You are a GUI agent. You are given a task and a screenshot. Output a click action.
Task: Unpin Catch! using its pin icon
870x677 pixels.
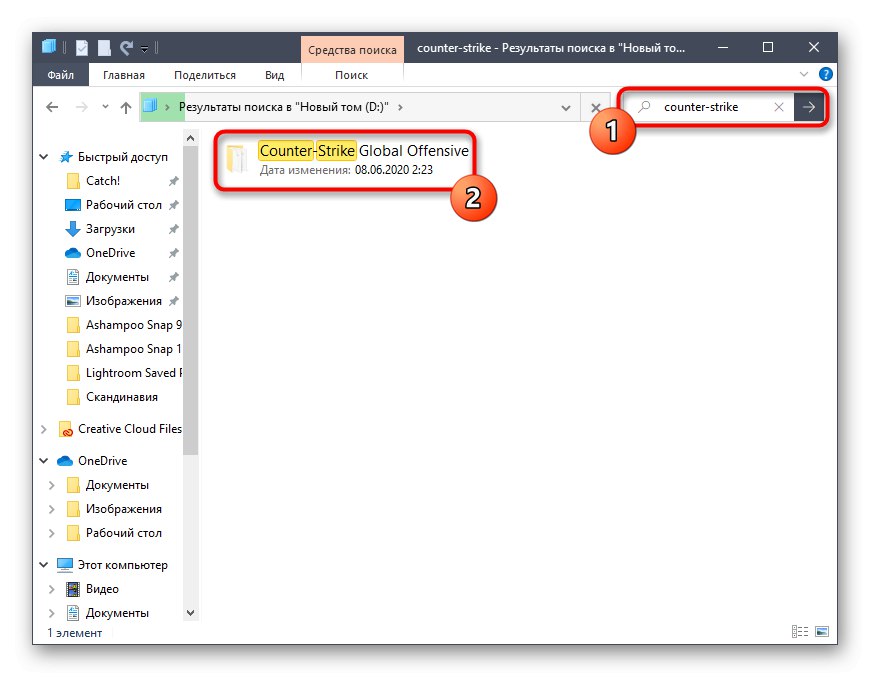pyautogui.click(x=174, y=181)
